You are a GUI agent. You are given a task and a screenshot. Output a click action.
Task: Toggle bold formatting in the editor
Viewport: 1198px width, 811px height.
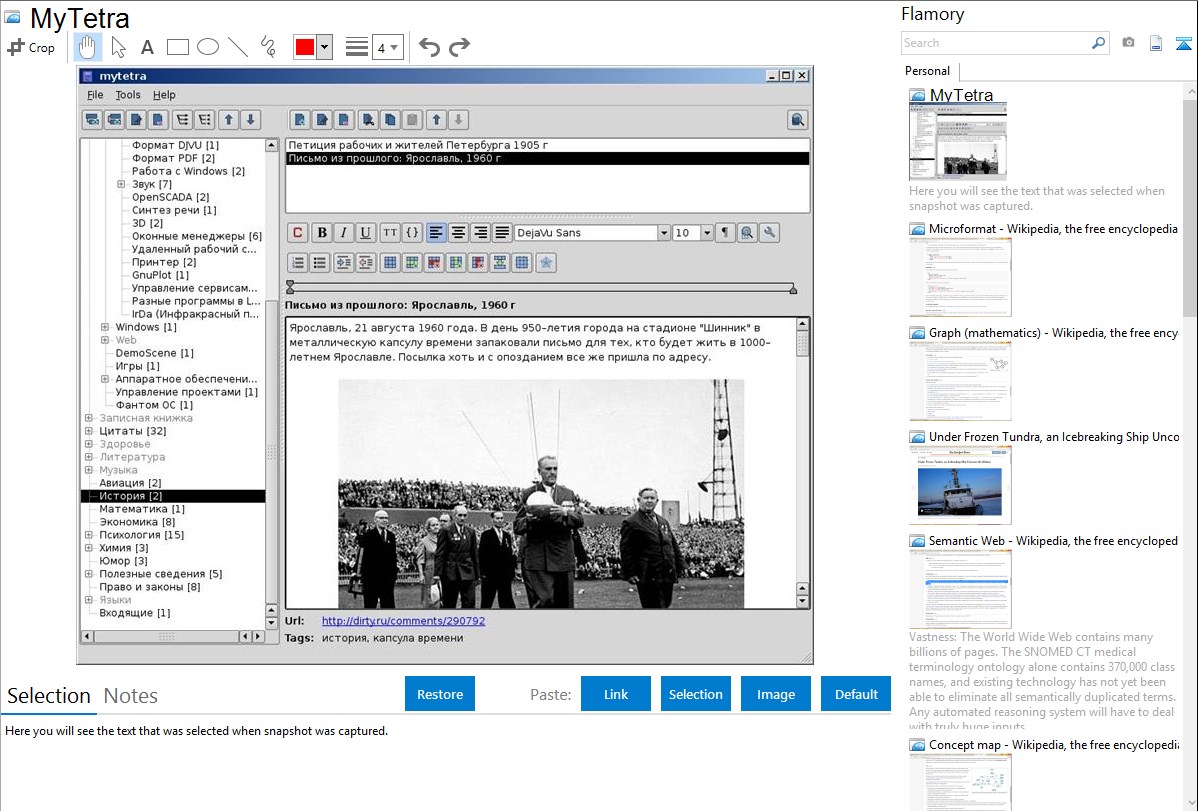(x=321, y=233)
